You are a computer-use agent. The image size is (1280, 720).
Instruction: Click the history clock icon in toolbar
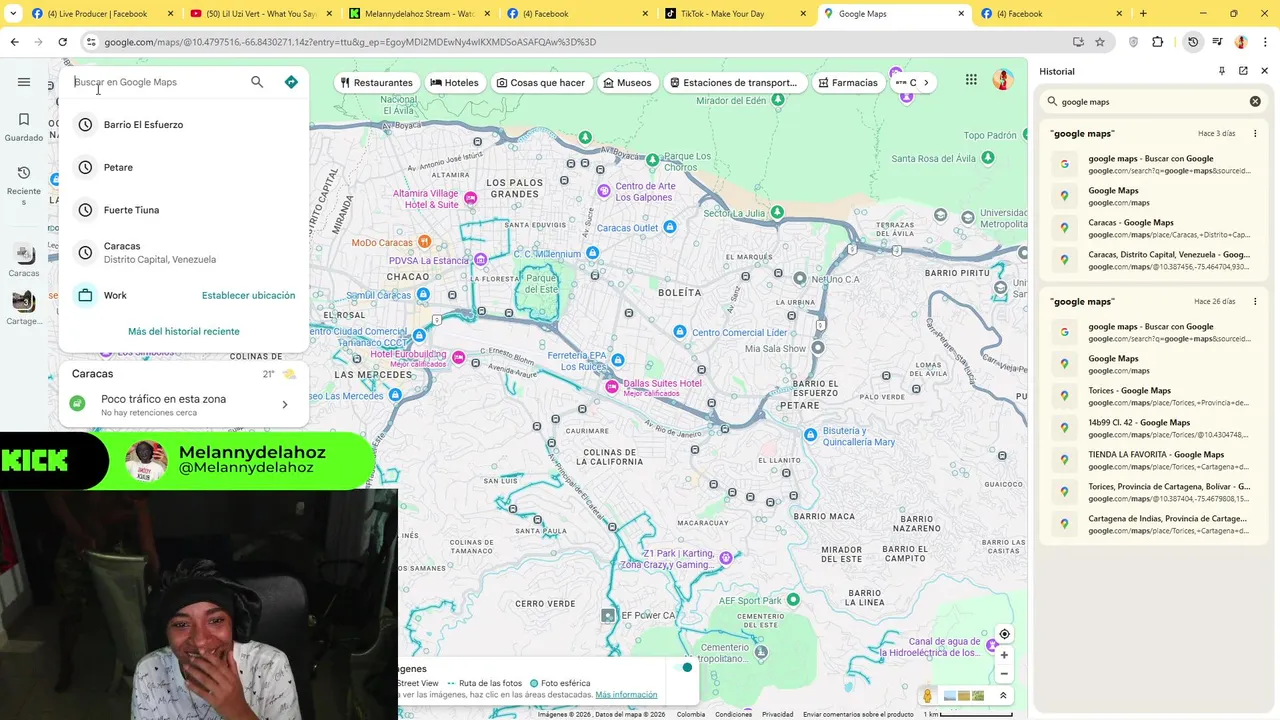point(1193,42)
